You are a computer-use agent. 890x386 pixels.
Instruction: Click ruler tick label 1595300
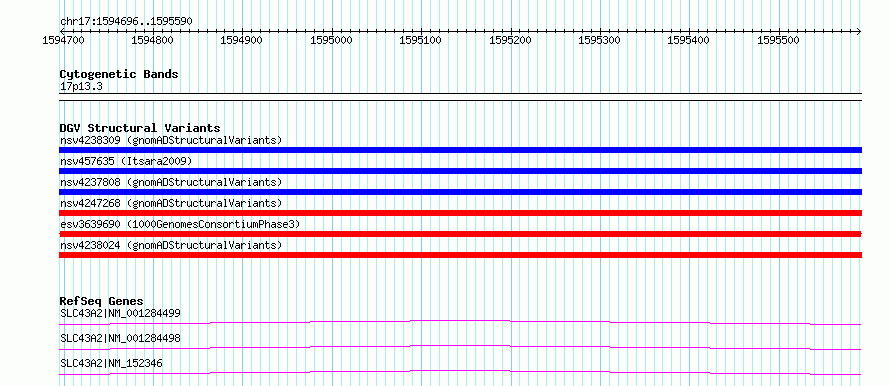pyautogui.click(x=598, y=41)
